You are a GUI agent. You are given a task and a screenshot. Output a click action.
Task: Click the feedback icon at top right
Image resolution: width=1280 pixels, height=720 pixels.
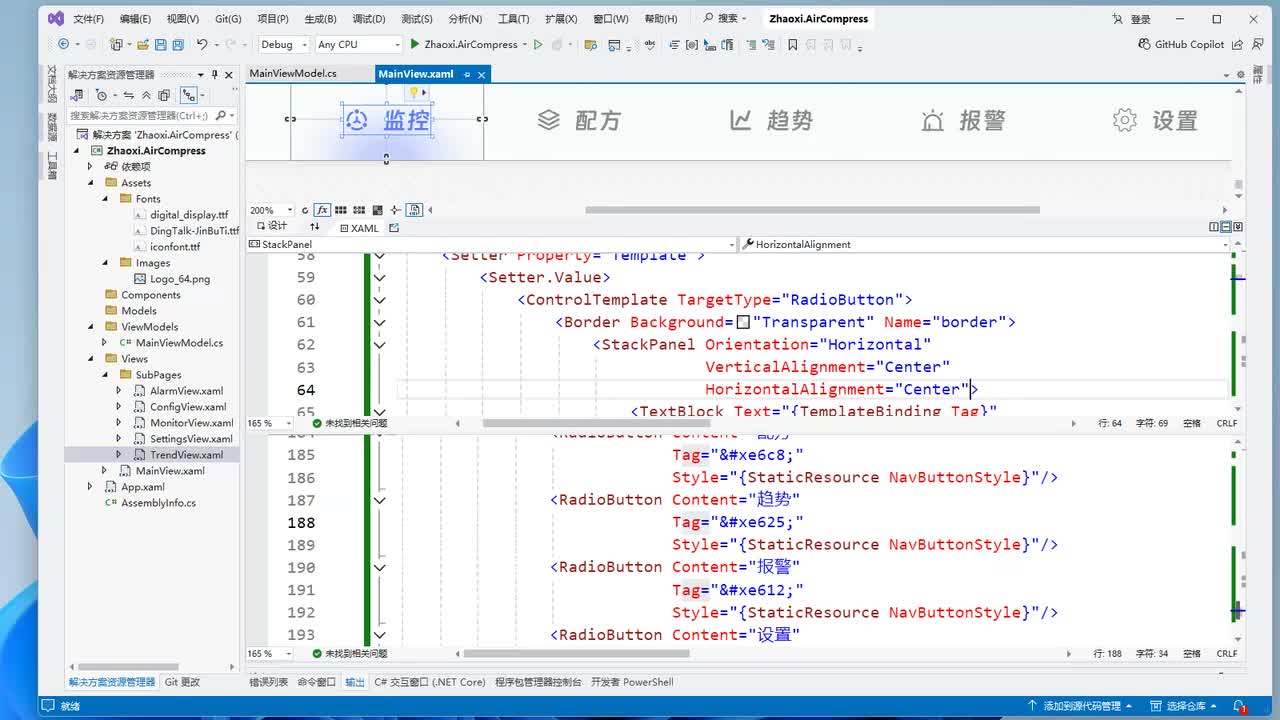tap(1259, 44)
